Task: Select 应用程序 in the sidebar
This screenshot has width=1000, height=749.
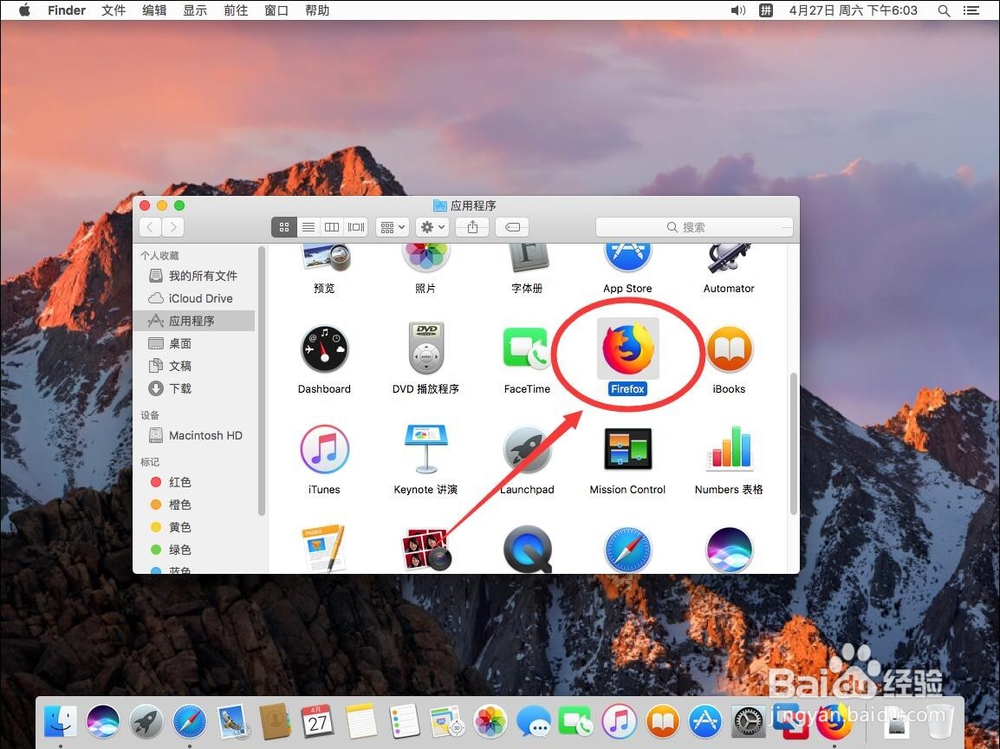Action: [x=197, y=320]
